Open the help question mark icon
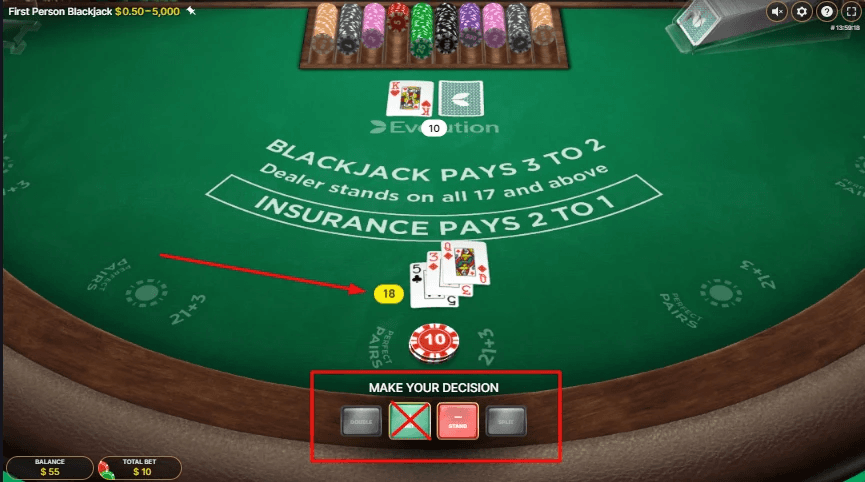Image resolution: width=865 pixels, height=482 pixels. pos(826,12)
